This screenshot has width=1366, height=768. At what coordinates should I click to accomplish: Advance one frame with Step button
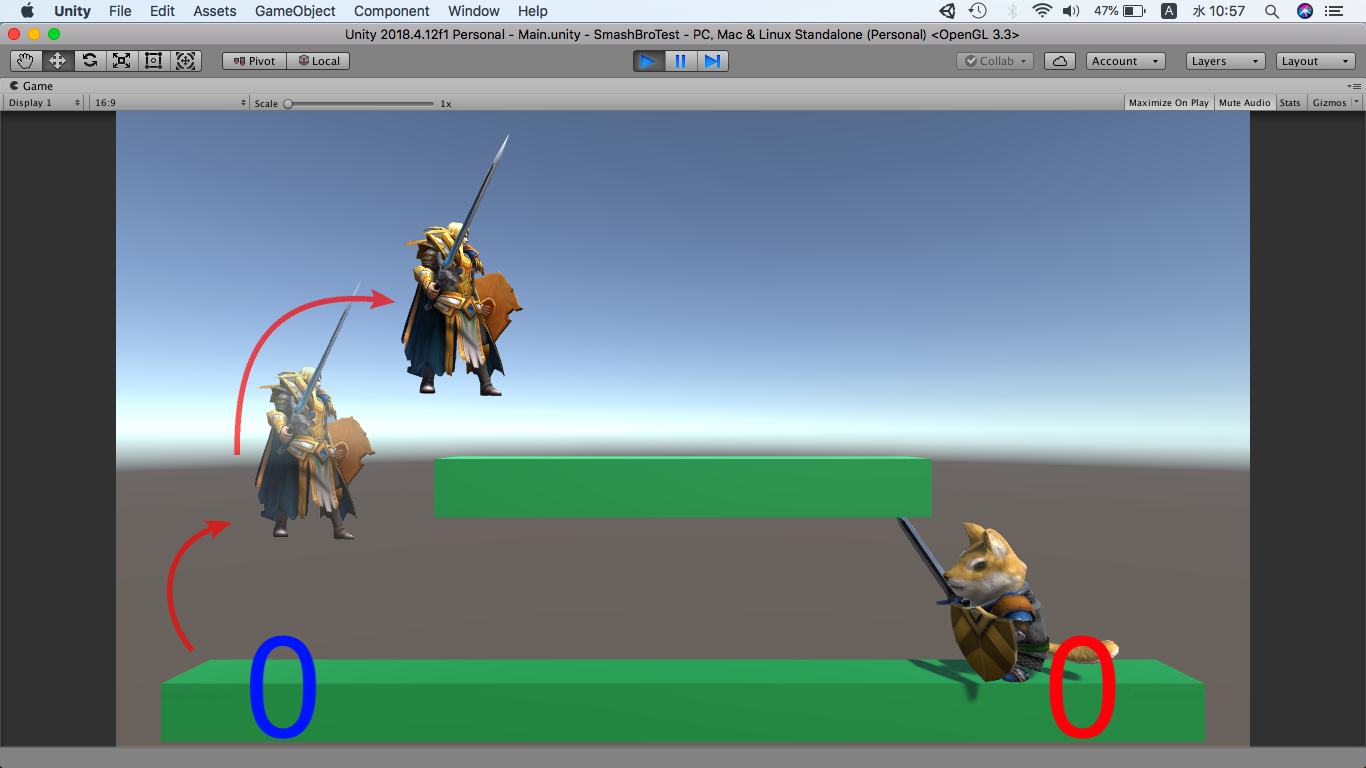coord(712,61)
